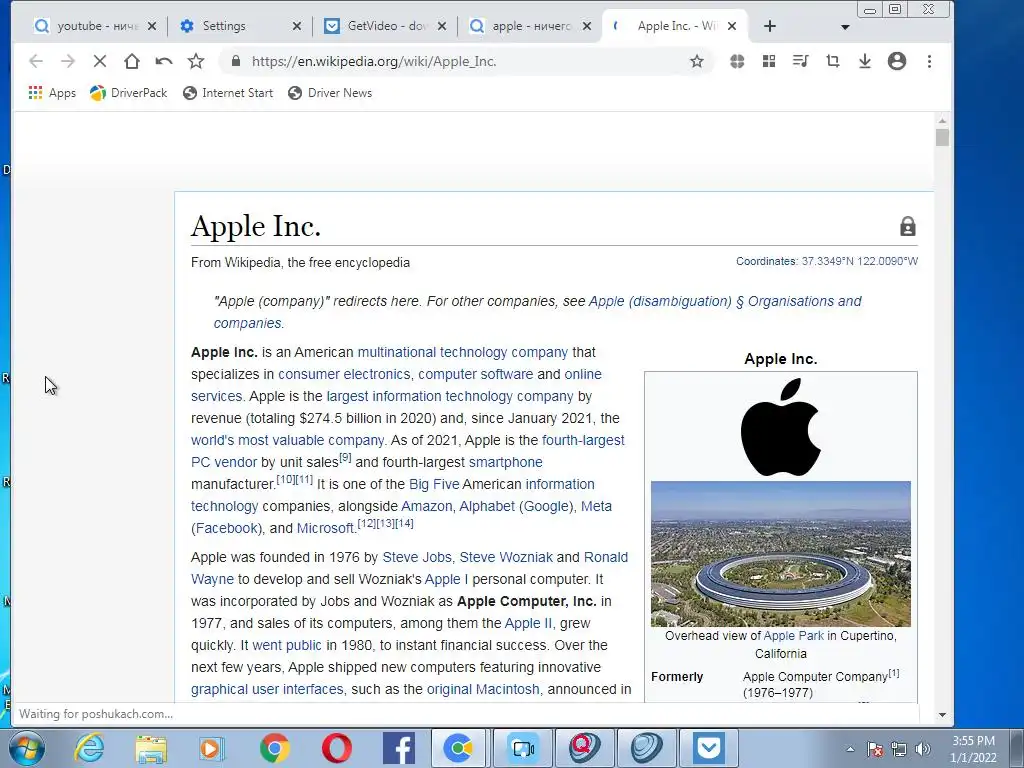Open the Internet Start bookmark
This screenshot has width=1024, height=768.
228,93
